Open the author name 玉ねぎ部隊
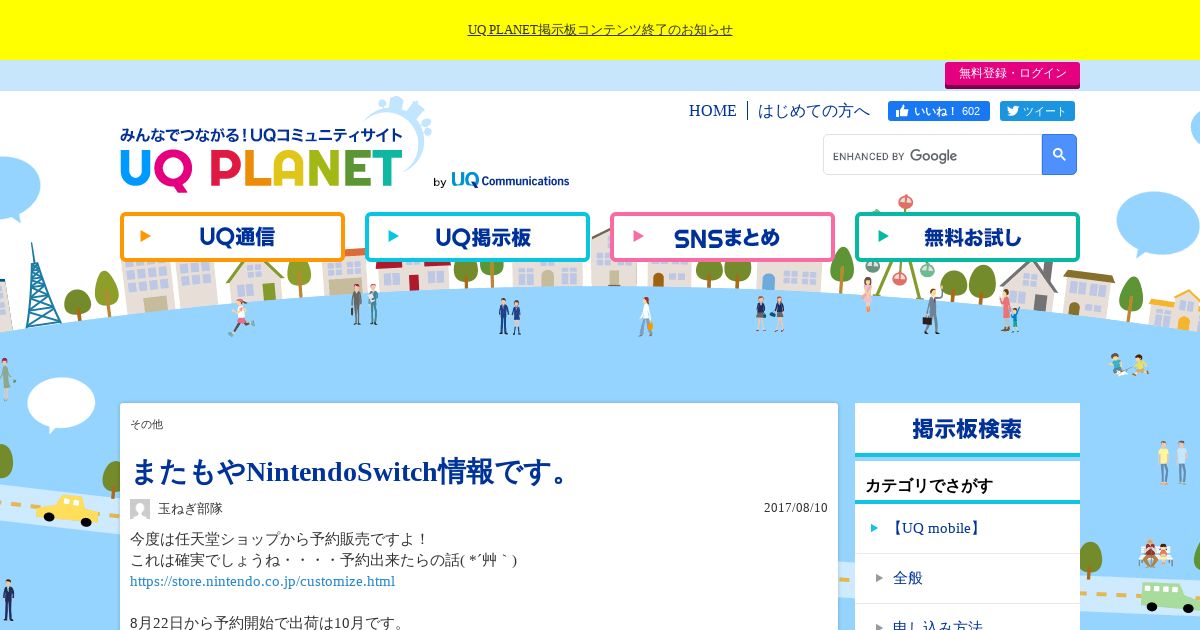The width and height of the screenshot is (1200, 630). [x=190, y=509]
